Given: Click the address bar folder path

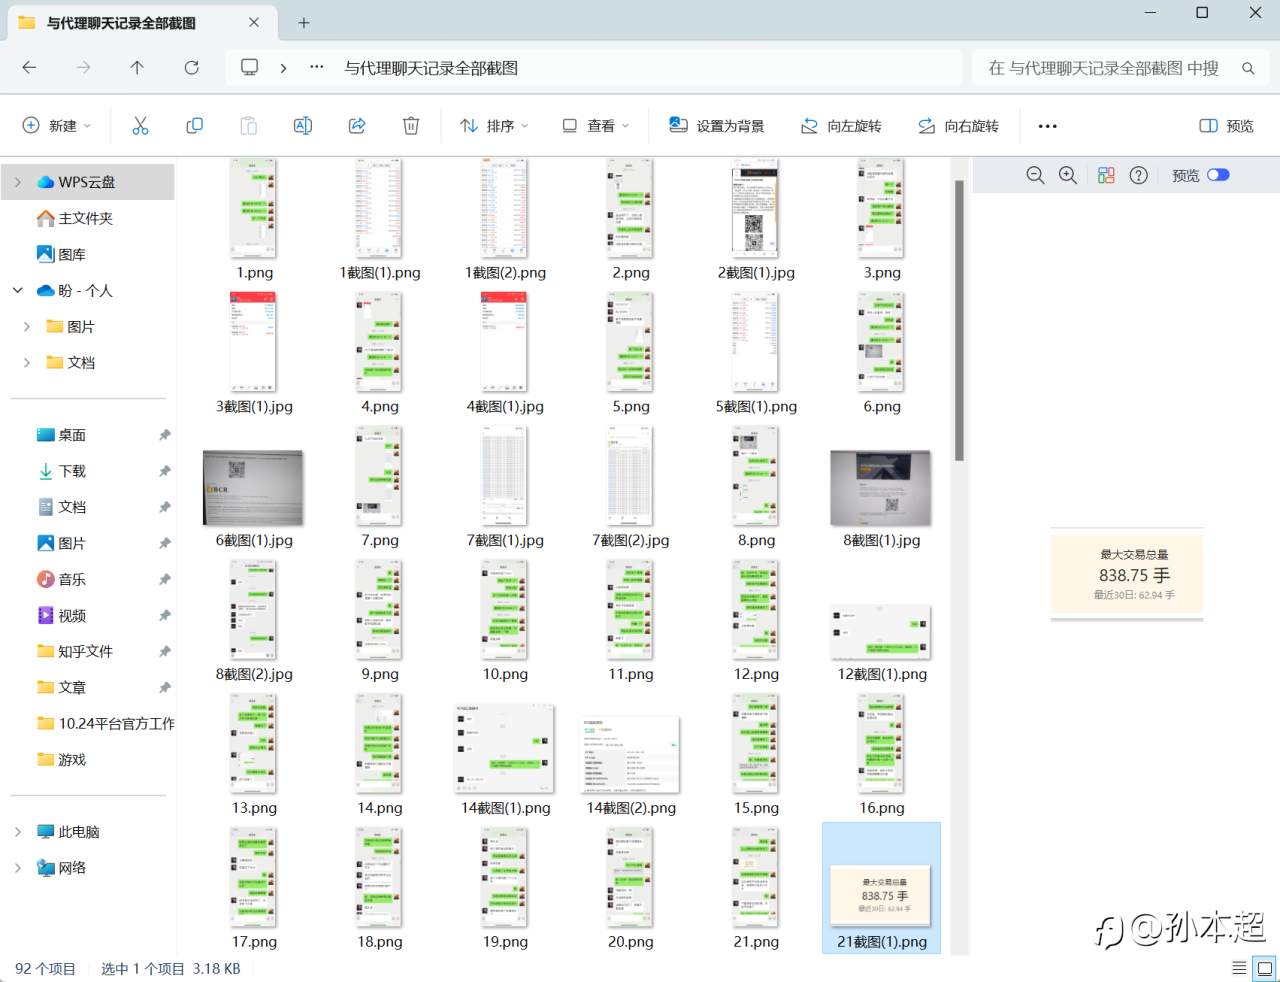Looking at the screenshot, I should pos(431,68).
